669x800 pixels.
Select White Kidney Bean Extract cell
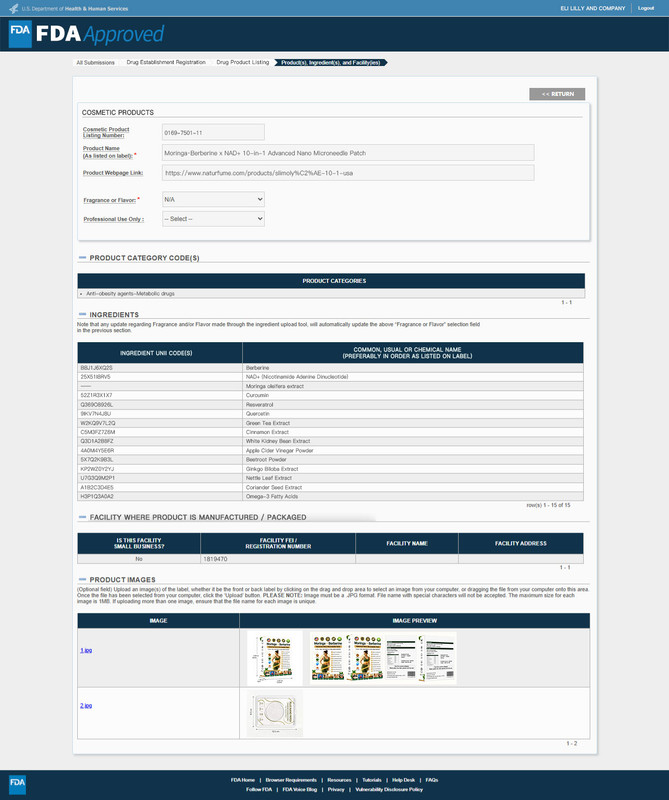pos(413,441)
